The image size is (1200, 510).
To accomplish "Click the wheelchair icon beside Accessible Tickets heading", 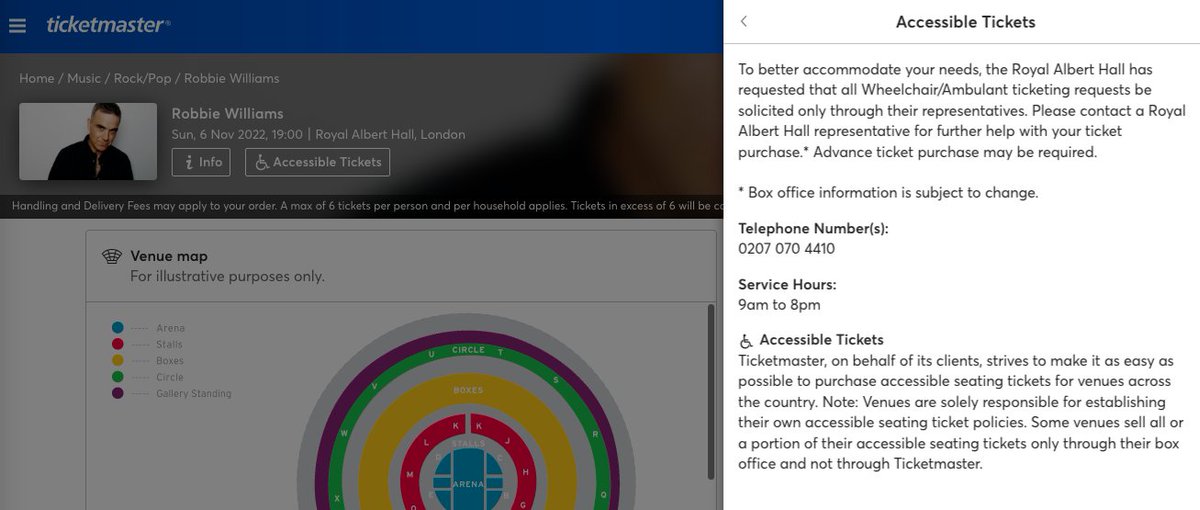I will point(746,340).
